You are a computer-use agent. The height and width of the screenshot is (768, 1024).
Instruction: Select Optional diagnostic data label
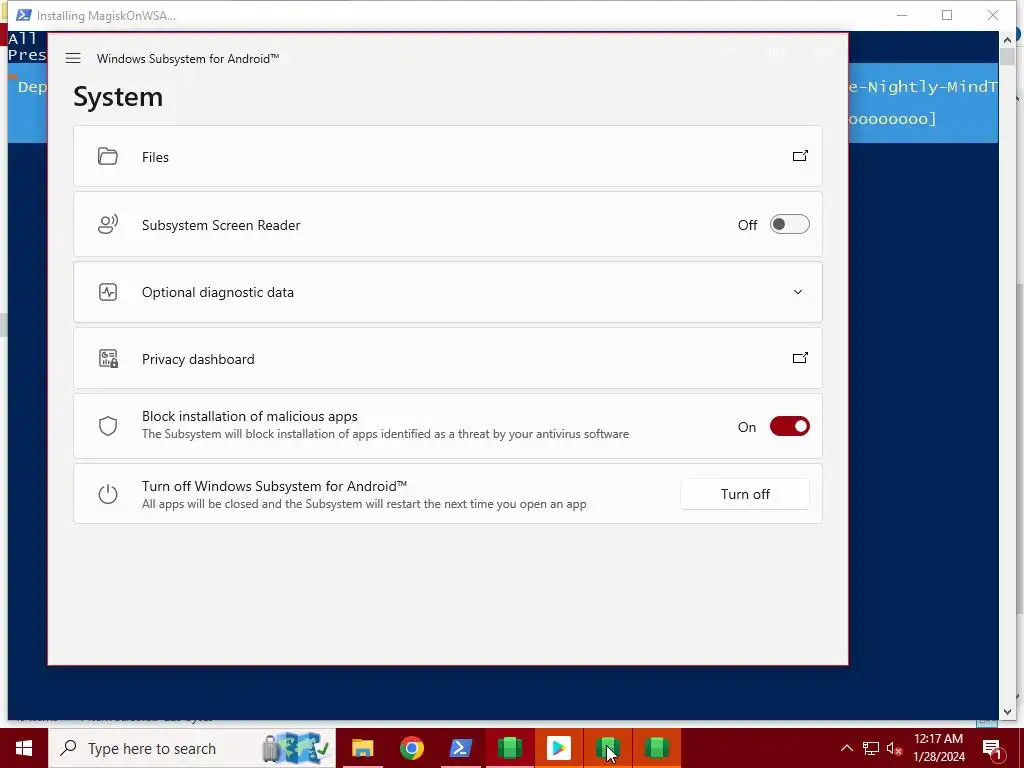point(217,293)
